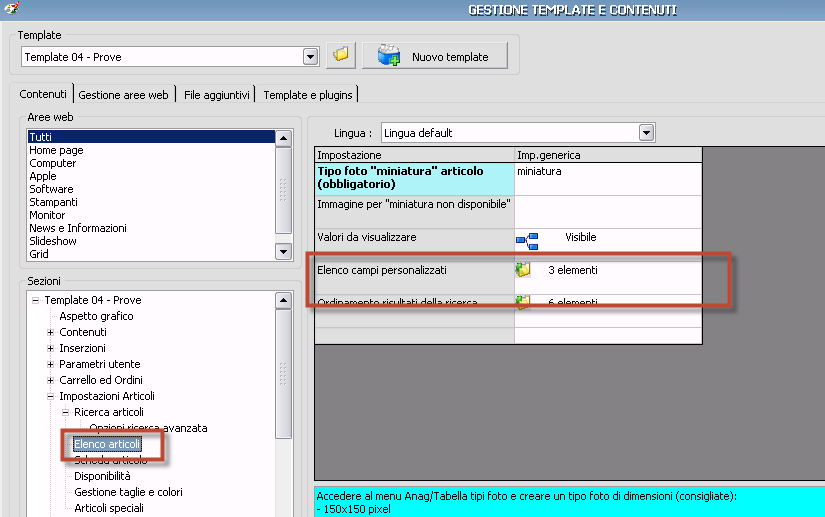Open the Template 04 - Prove dropdown arrow

[310, 57]
